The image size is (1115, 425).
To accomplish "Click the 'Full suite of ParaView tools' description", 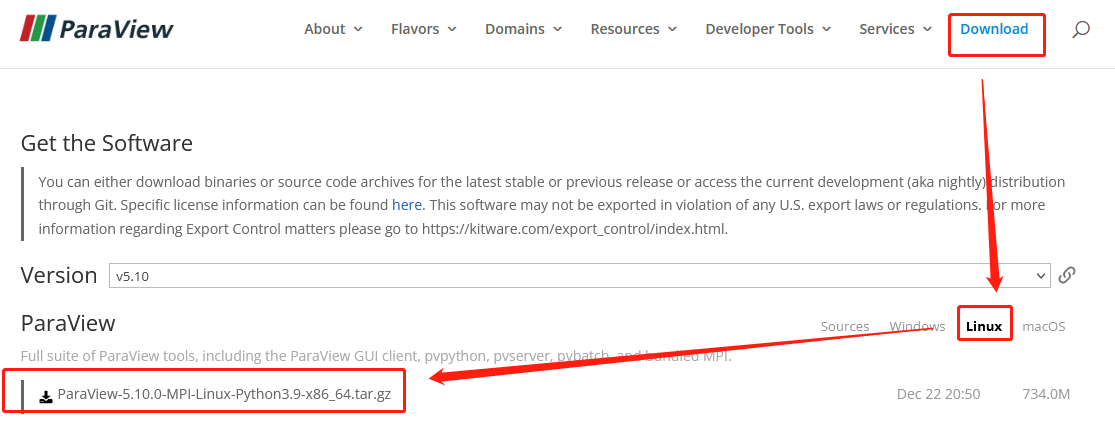I will click(x=376, y=355).
